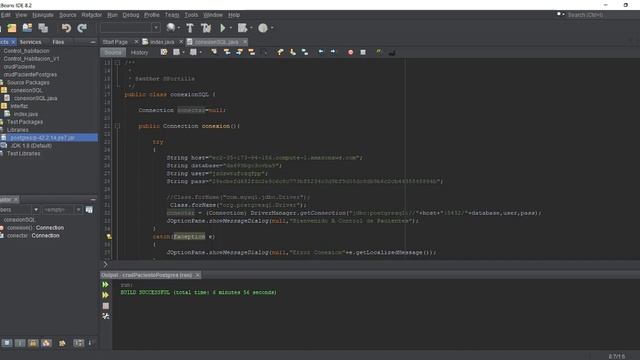
Task: Close the conexionSQL.java tab
Action: tap(245, 42)
